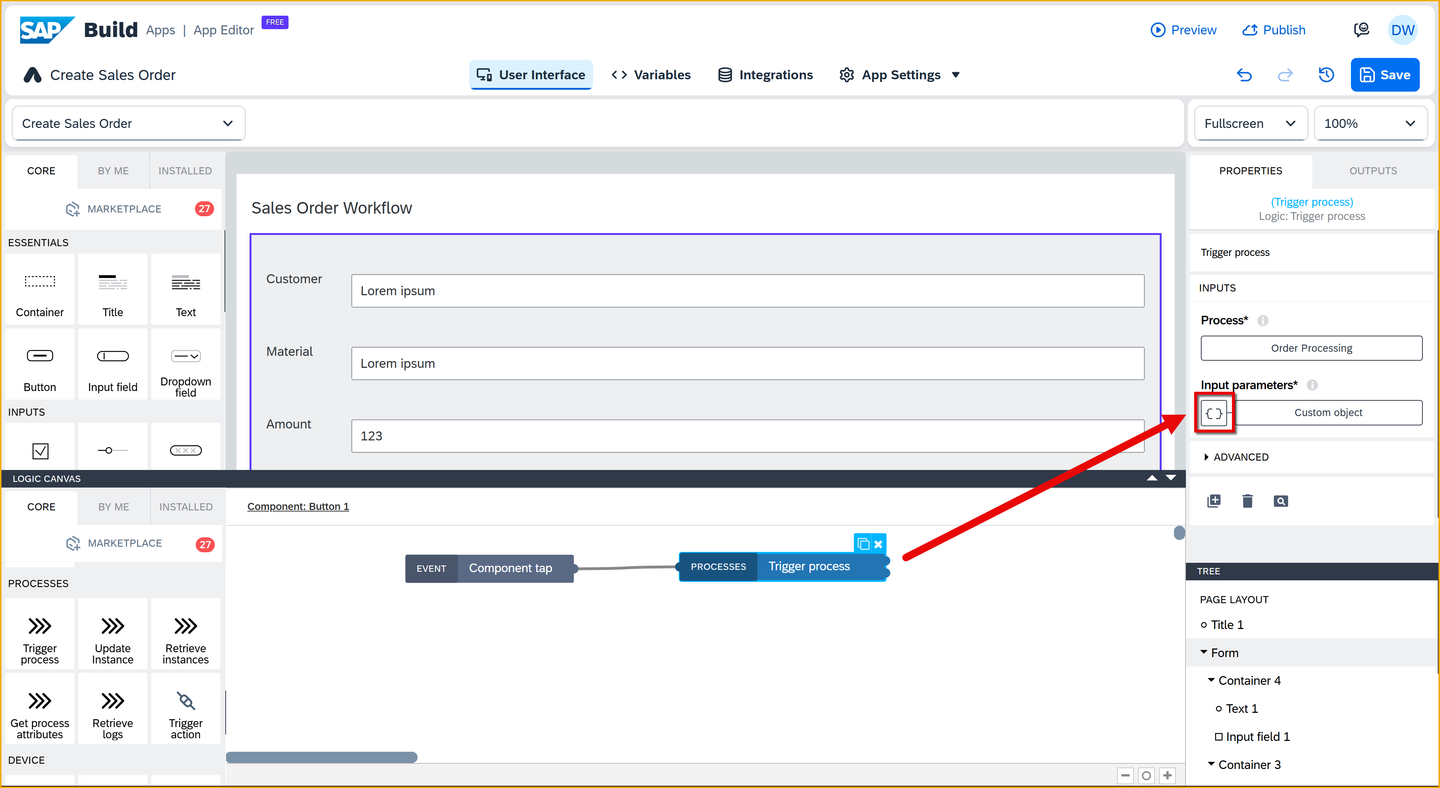Viewport: 1440px width, 788px height.
Task: Click the logic canvas horizontal scrollbar
Action: pos(322,757)
